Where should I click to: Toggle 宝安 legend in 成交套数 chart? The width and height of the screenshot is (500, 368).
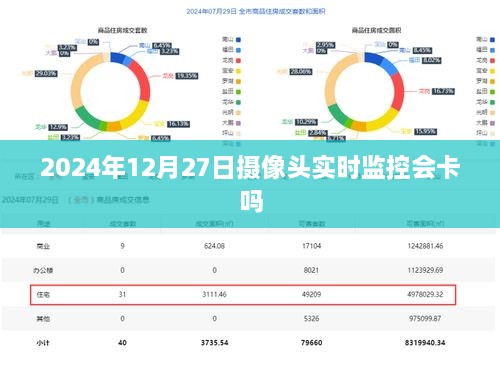[x=232, y=71]
